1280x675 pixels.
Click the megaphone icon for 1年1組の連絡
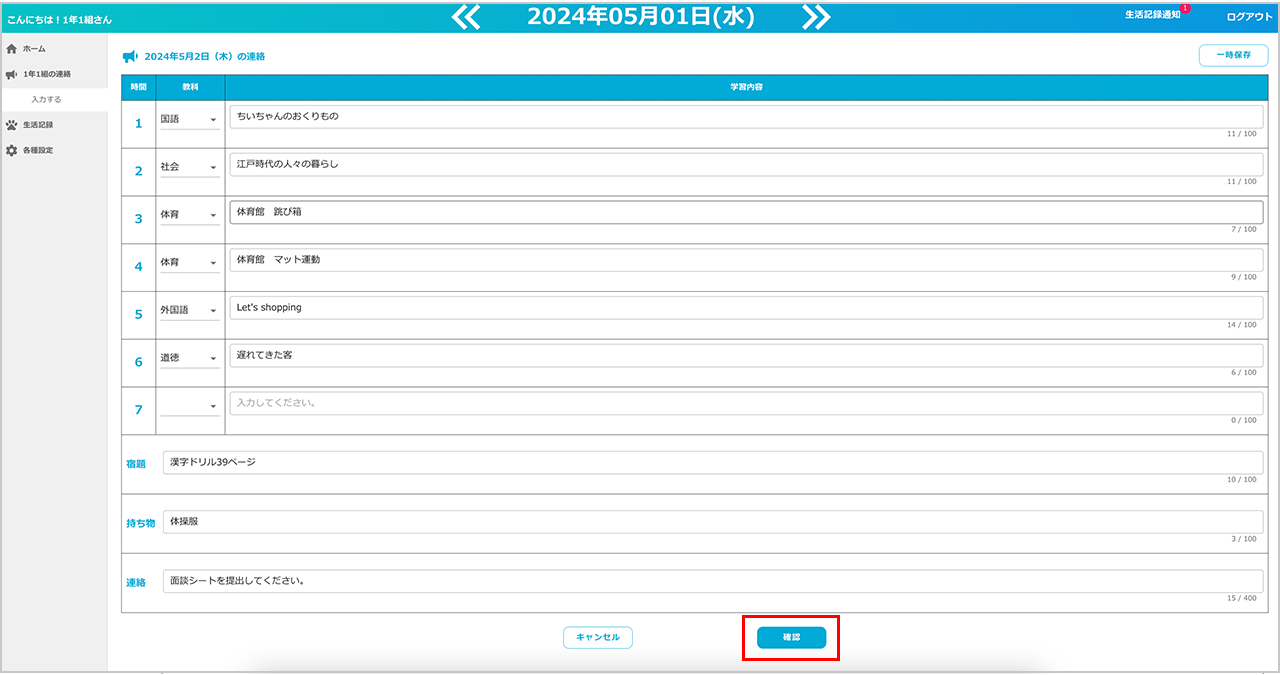tap(12, 75)
